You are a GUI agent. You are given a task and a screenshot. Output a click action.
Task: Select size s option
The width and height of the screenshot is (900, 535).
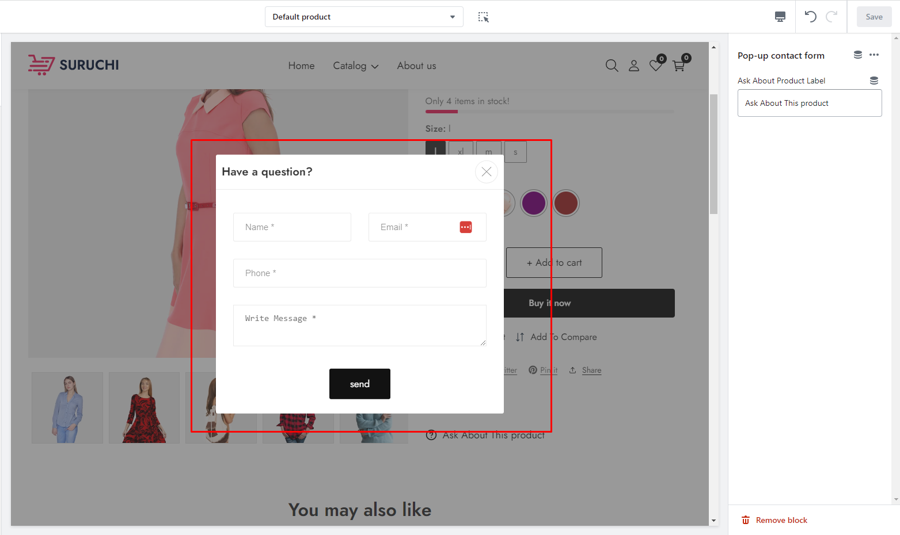point(515,152)
